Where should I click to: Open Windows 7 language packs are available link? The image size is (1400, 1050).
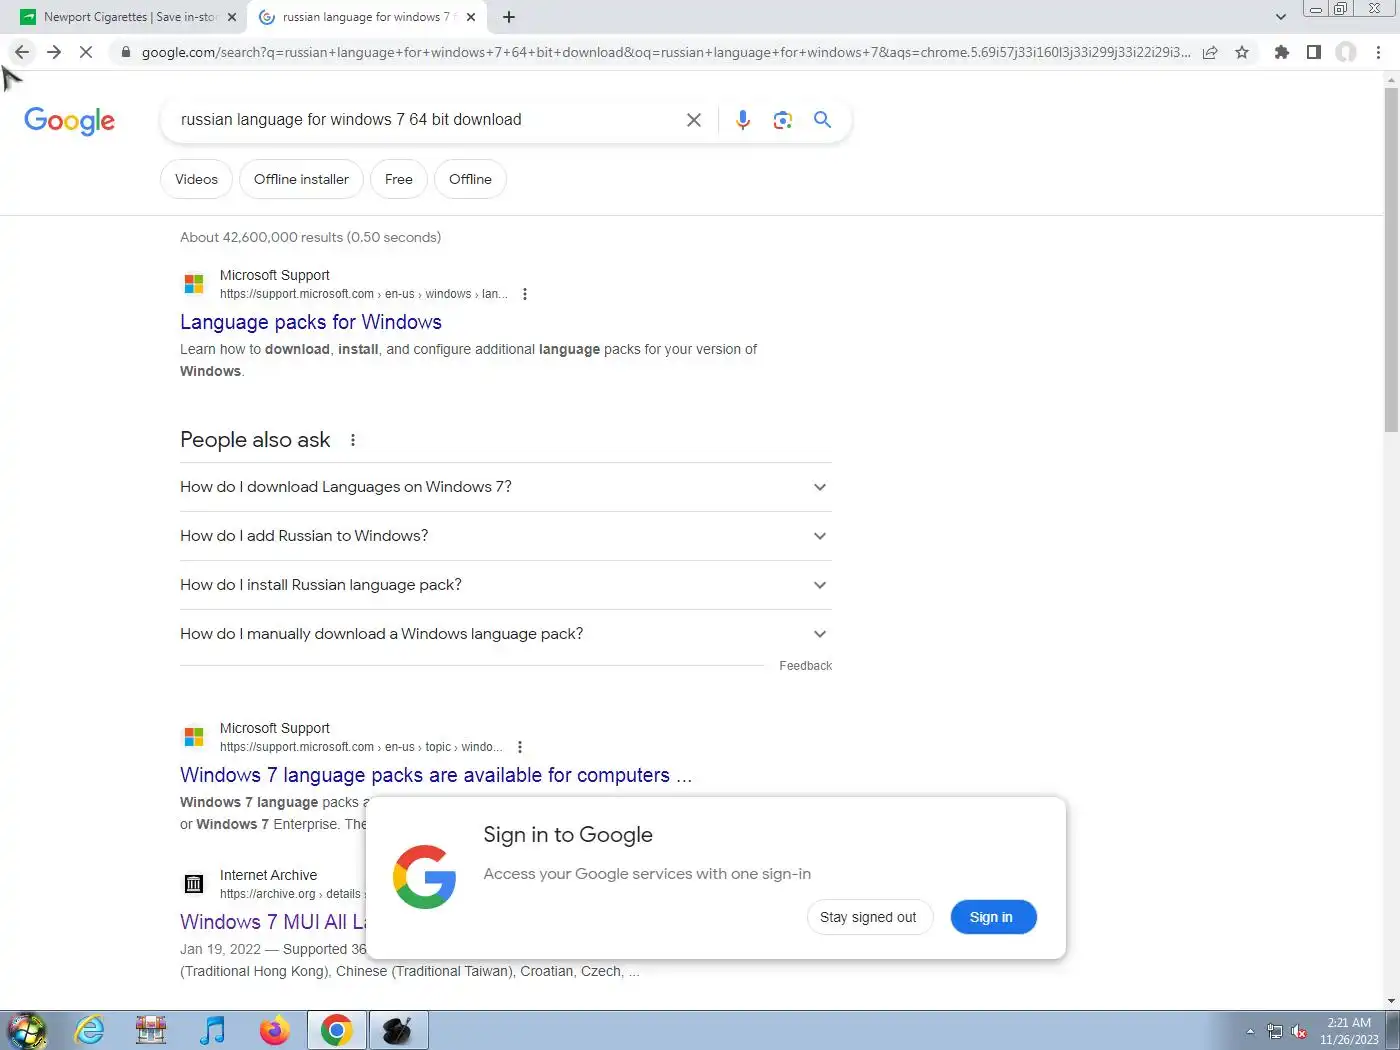point(436,775)
